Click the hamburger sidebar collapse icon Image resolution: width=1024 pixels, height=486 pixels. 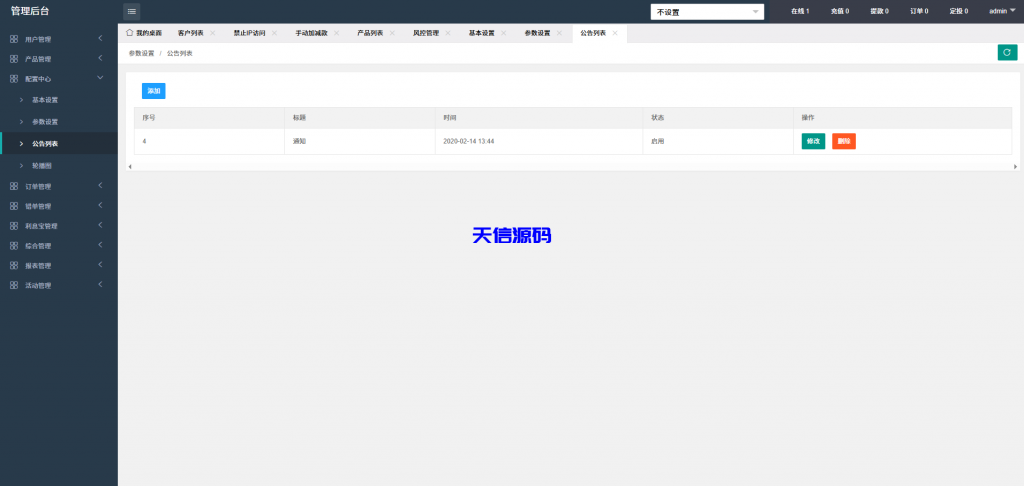[132, 11]
